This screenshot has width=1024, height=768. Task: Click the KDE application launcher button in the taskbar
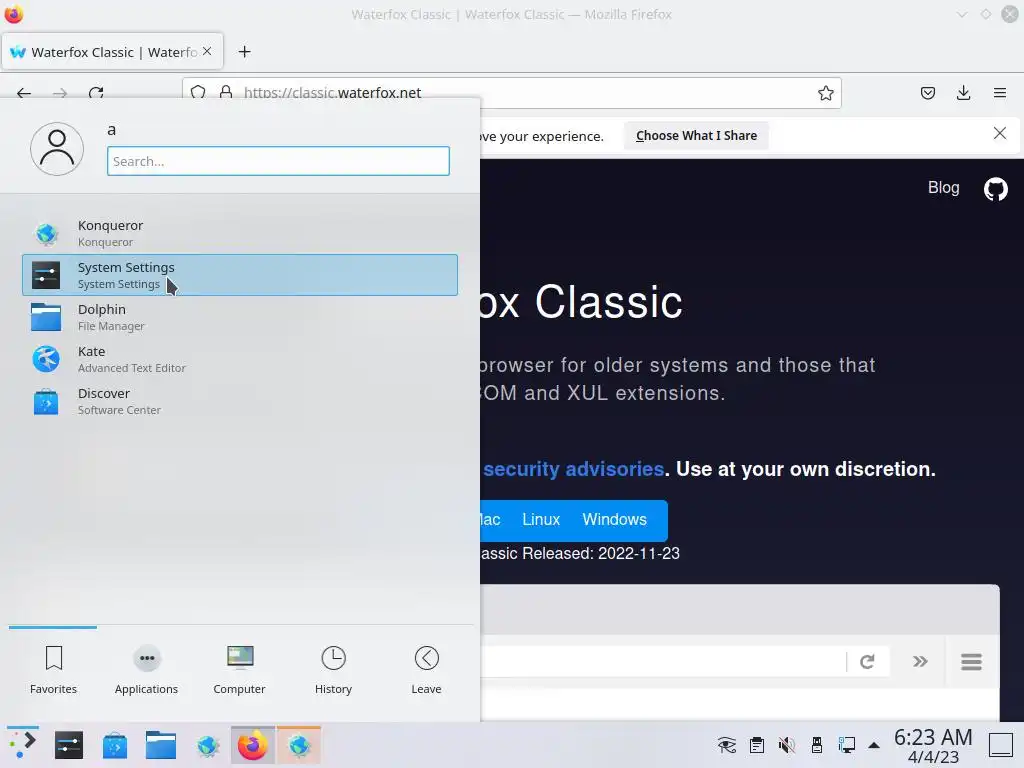22,745
